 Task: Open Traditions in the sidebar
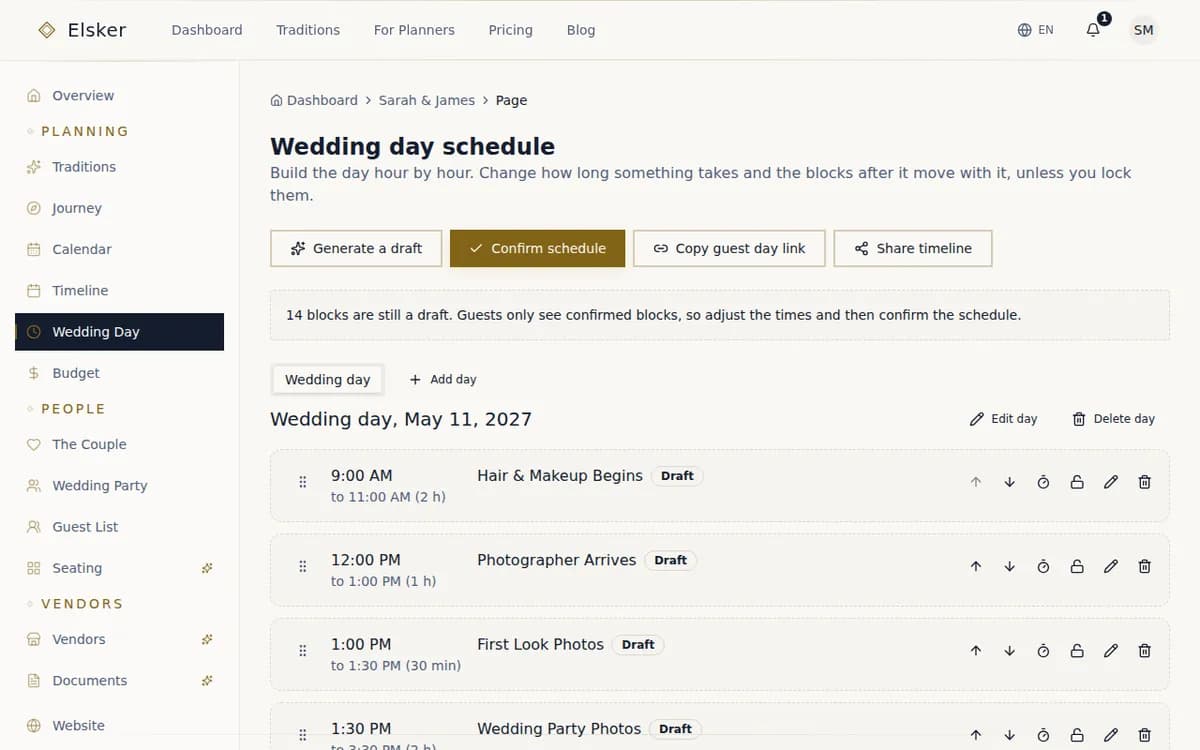(119, 167)
